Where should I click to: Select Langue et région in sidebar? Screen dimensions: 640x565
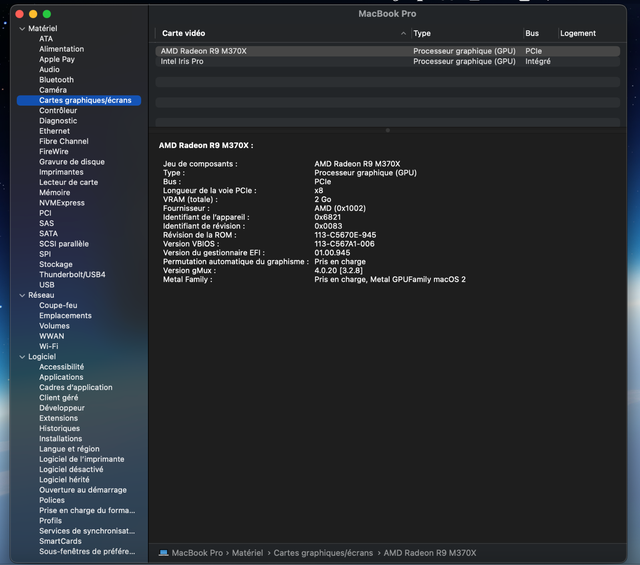click(69, 449)
